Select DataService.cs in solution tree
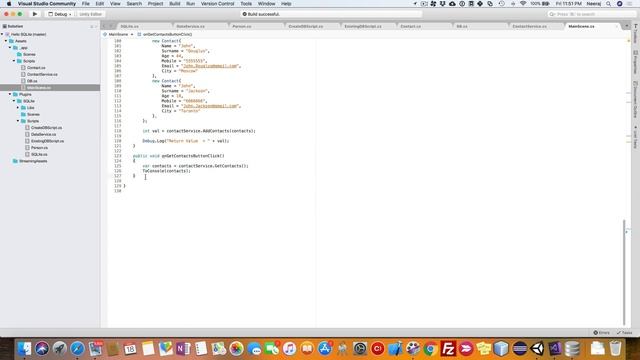640x360 pixels. (43, 134)
